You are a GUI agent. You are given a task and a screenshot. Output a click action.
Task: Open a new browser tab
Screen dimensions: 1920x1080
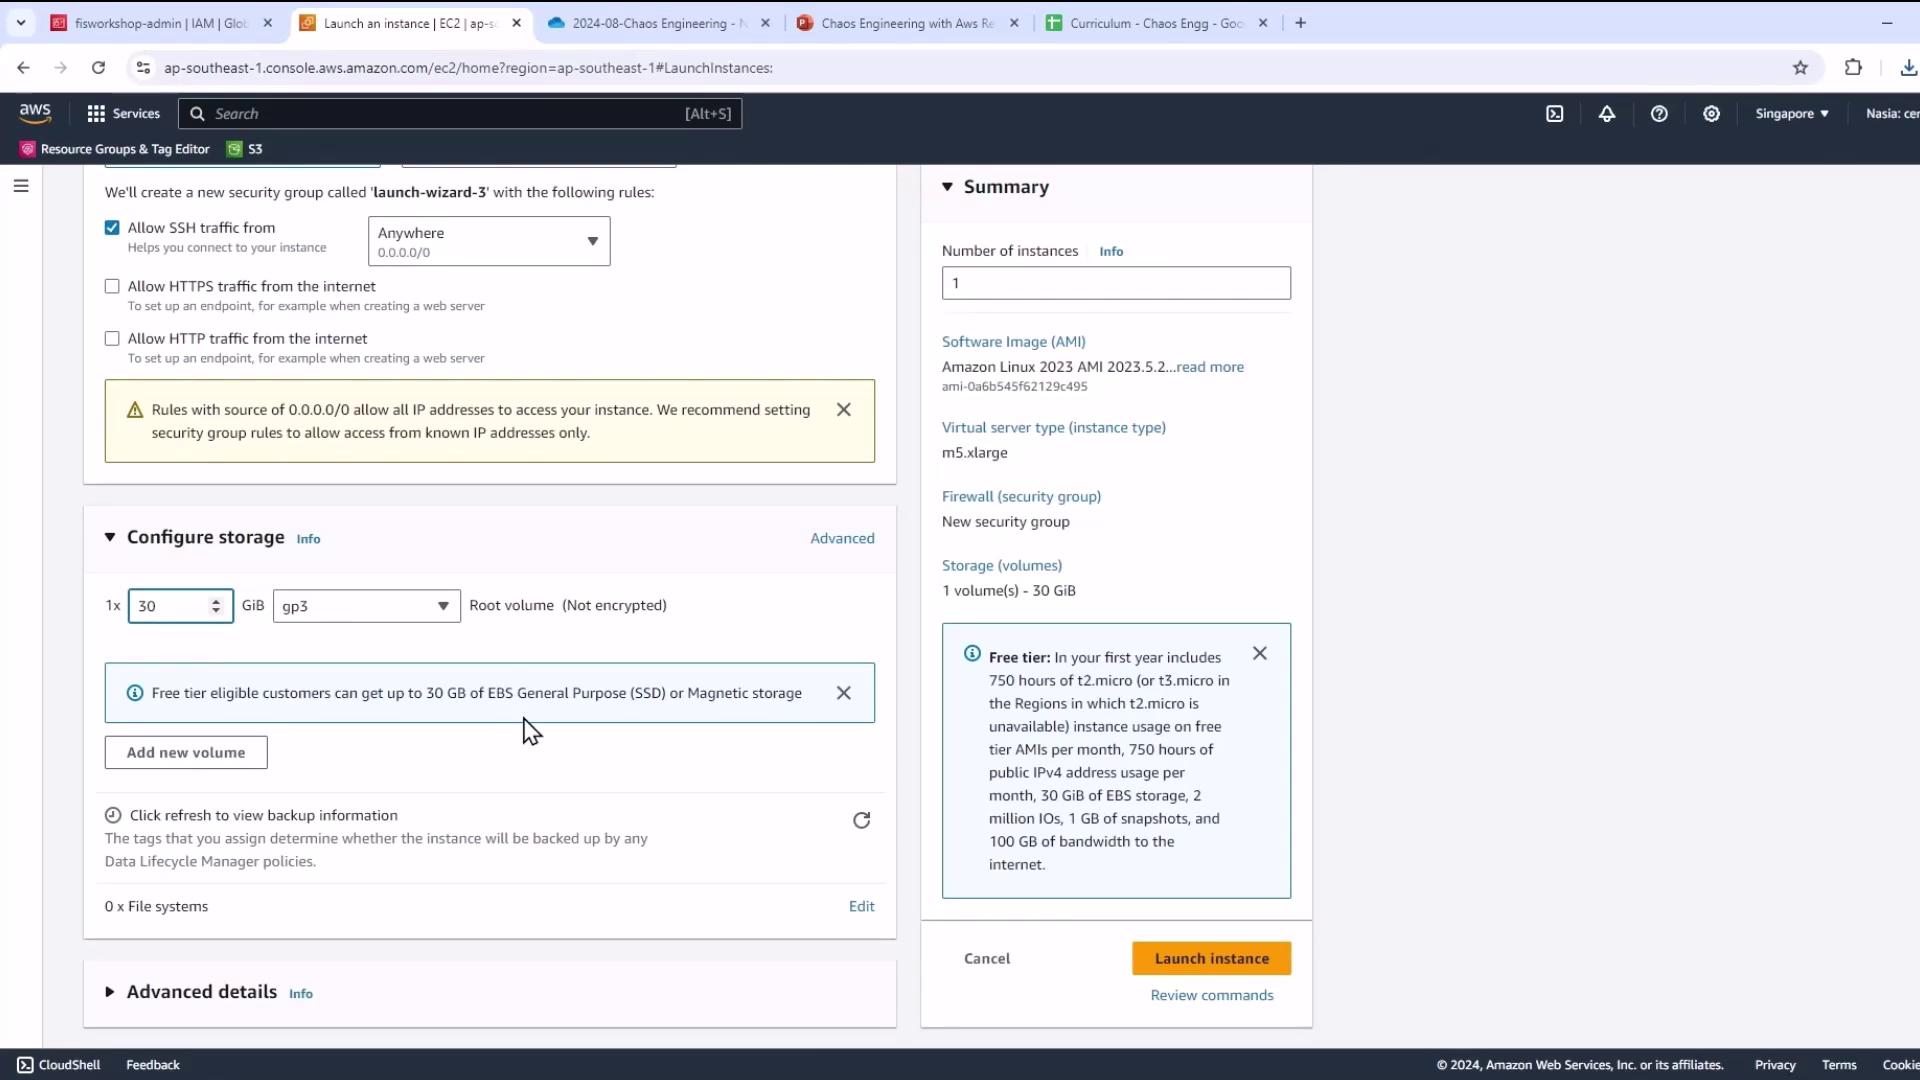pos(1300,23)
